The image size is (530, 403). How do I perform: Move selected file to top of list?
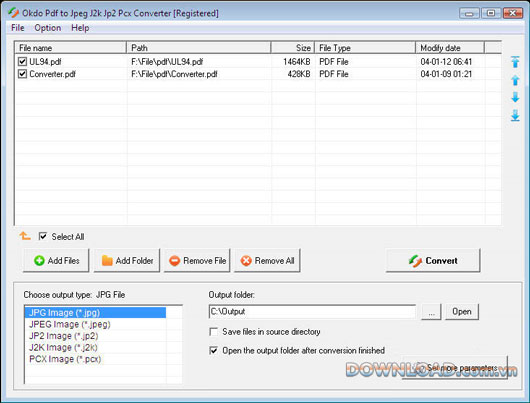click(515, 62)
